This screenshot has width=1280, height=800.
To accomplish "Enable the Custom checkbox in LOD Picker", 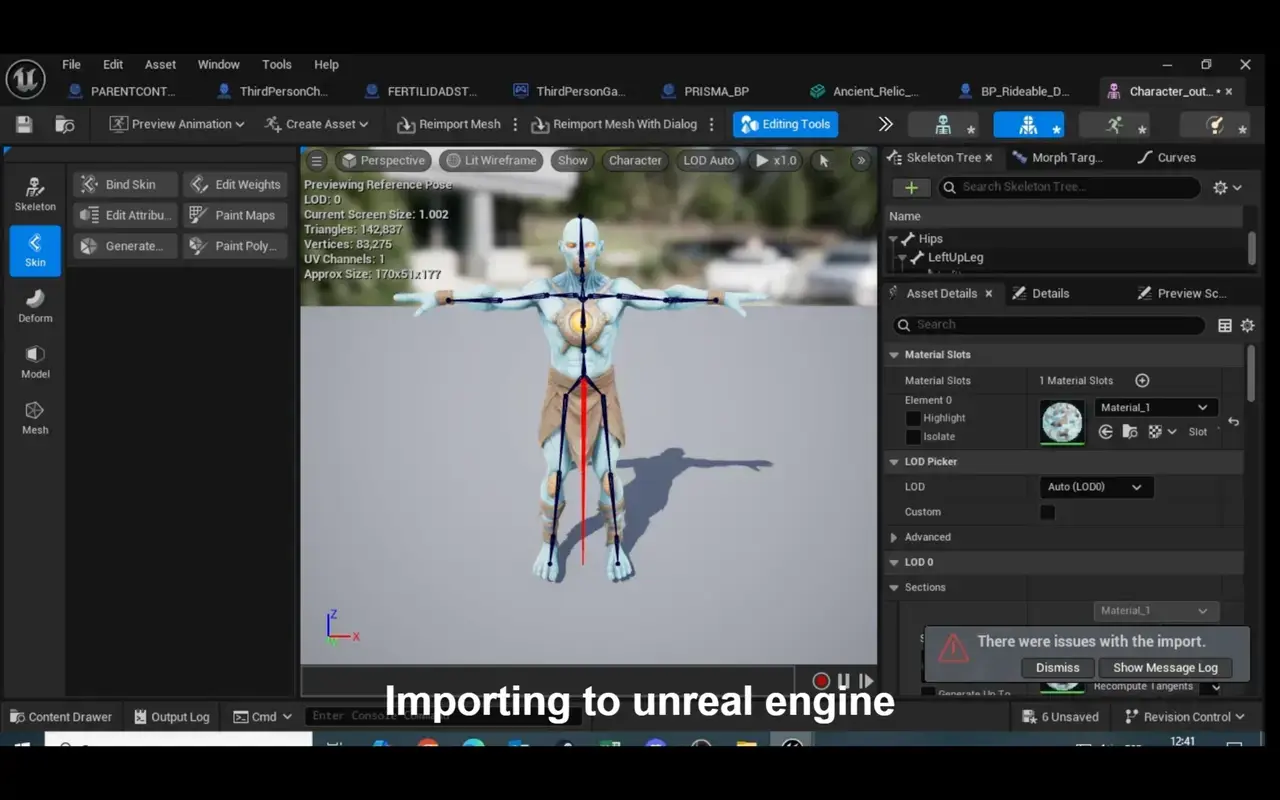I will (1047, 512).
